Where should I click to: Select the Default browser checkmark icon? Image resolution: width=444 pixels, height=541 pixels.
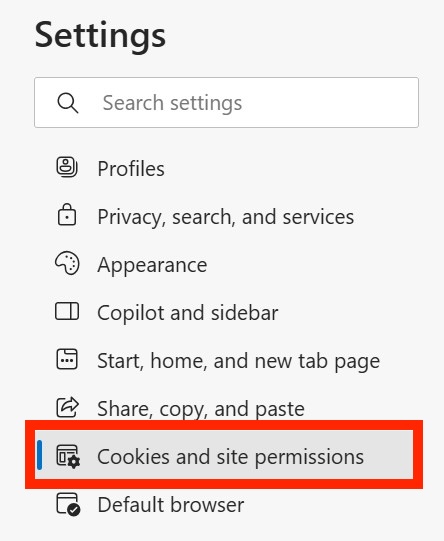[68, 504]
